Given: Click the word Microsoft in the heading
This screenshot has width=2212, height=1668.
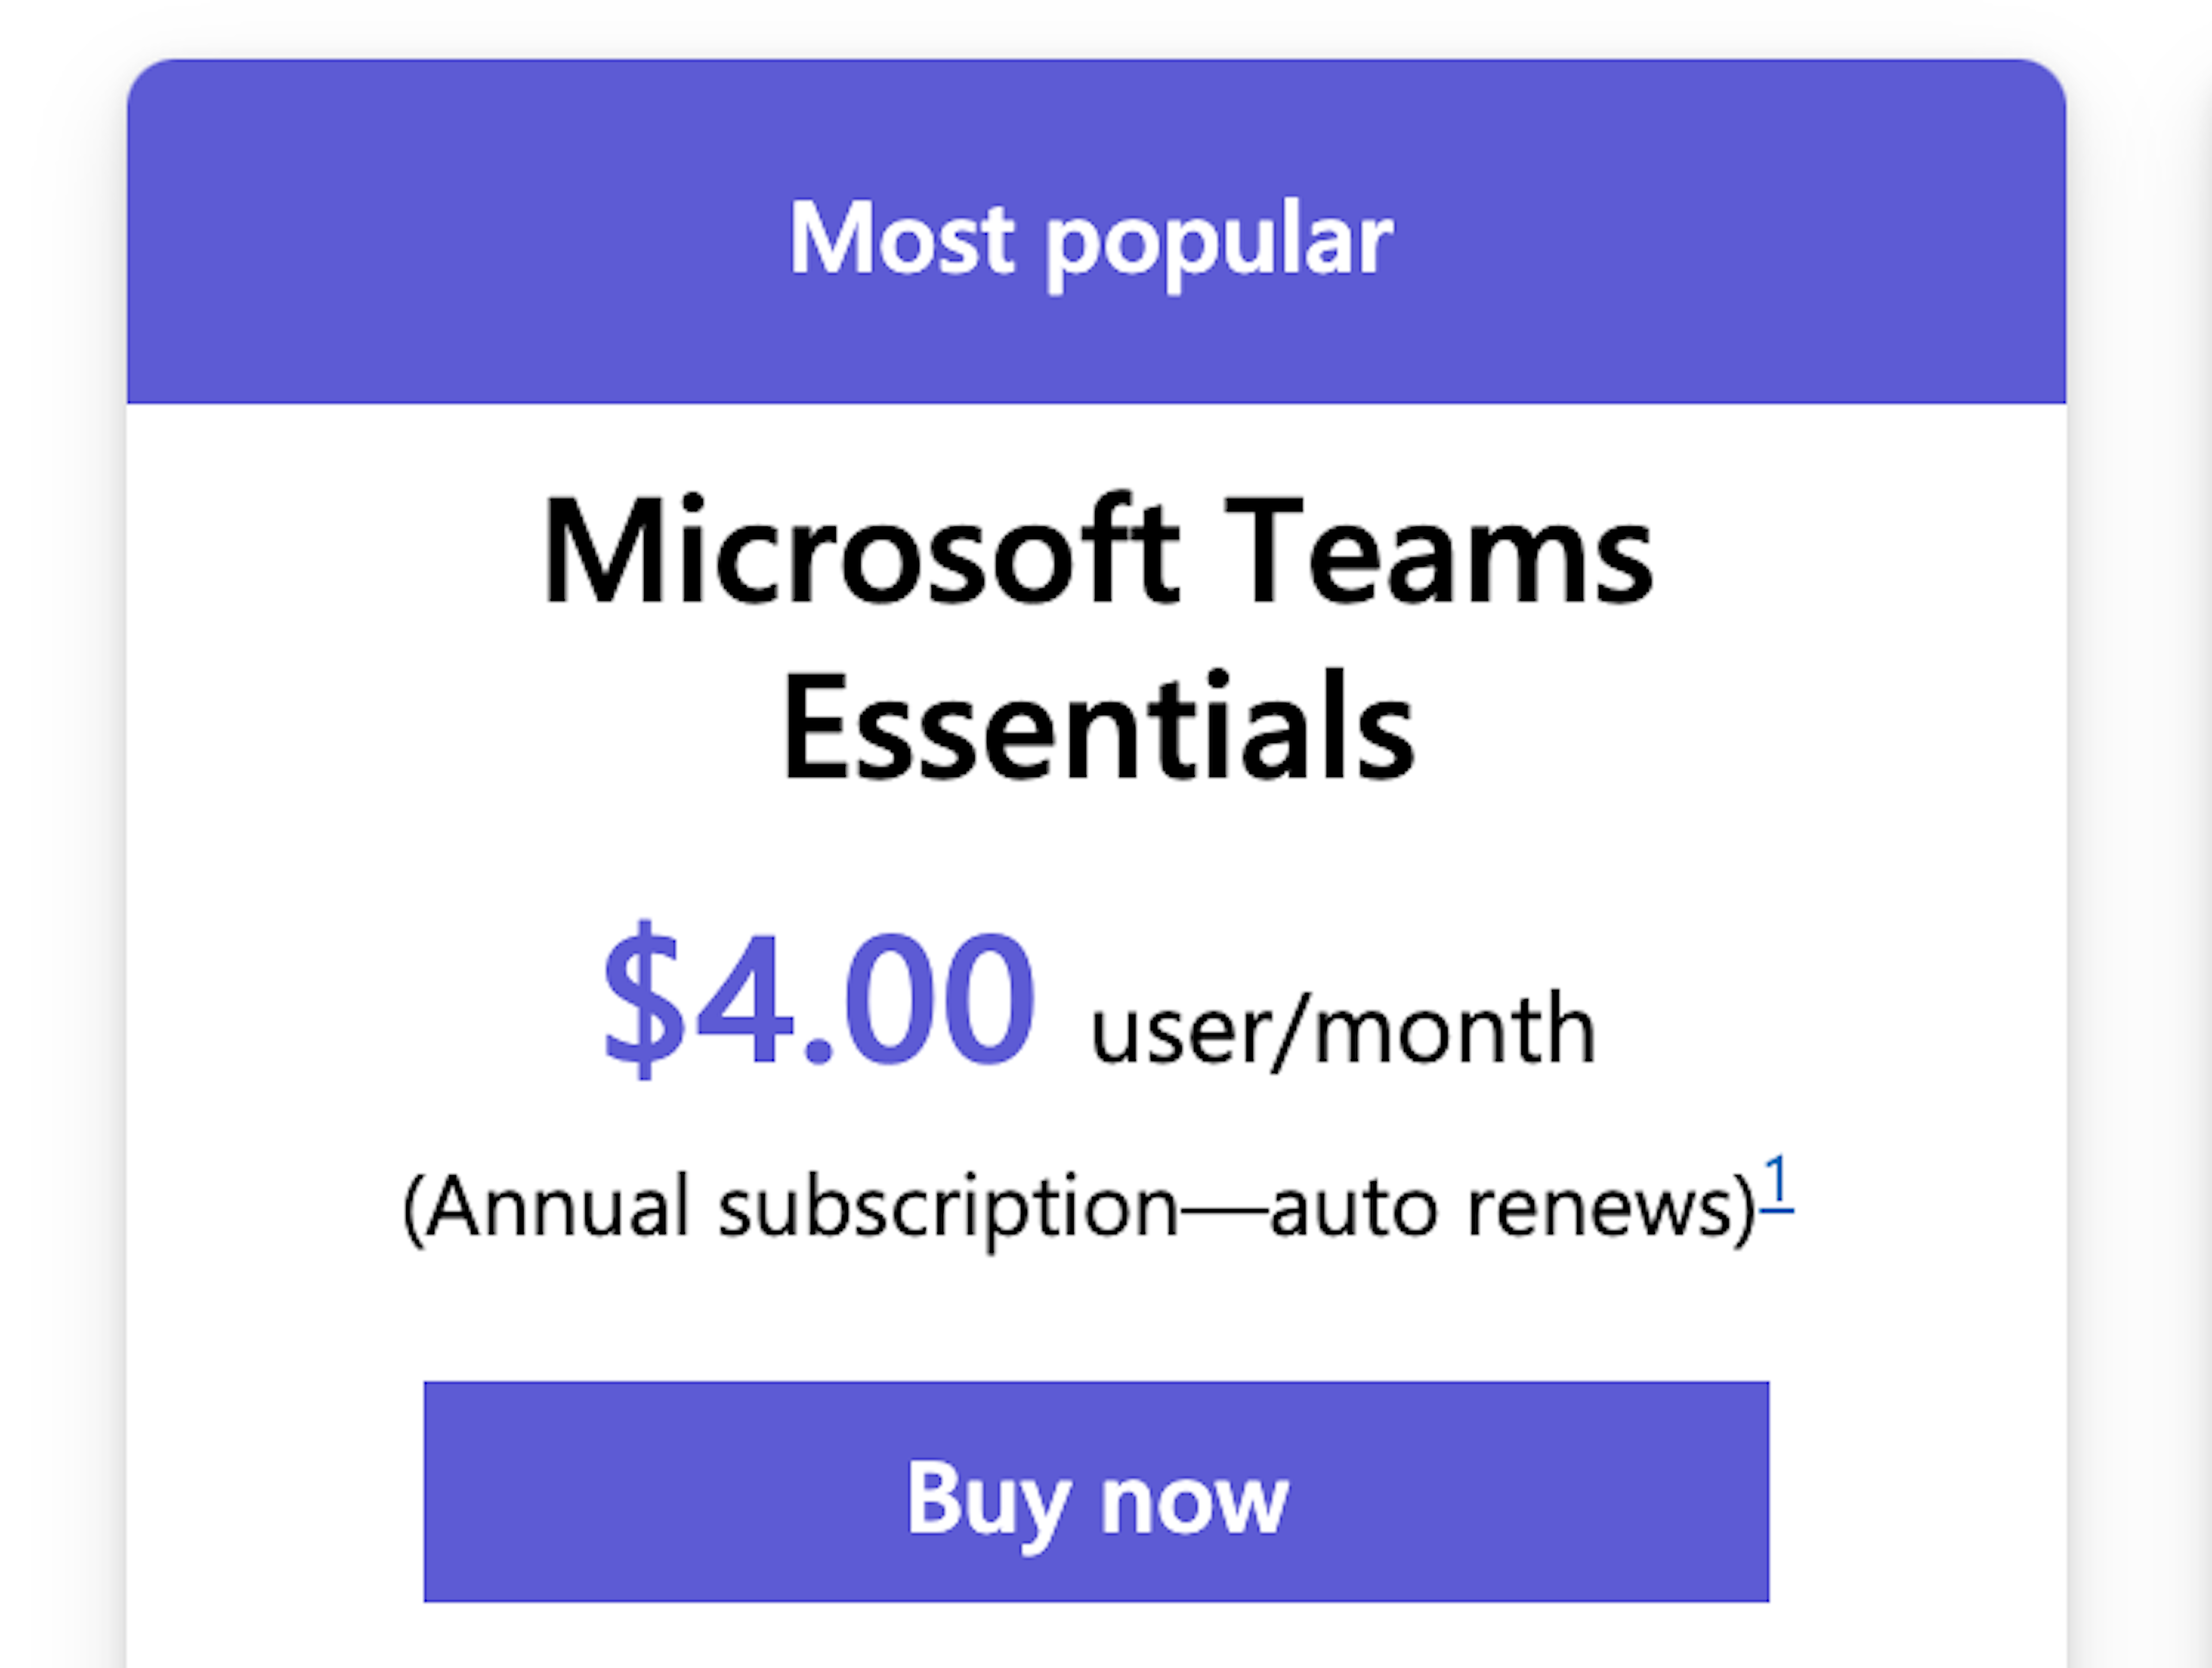Looking at the screenshot, I should tap(860, 552).
